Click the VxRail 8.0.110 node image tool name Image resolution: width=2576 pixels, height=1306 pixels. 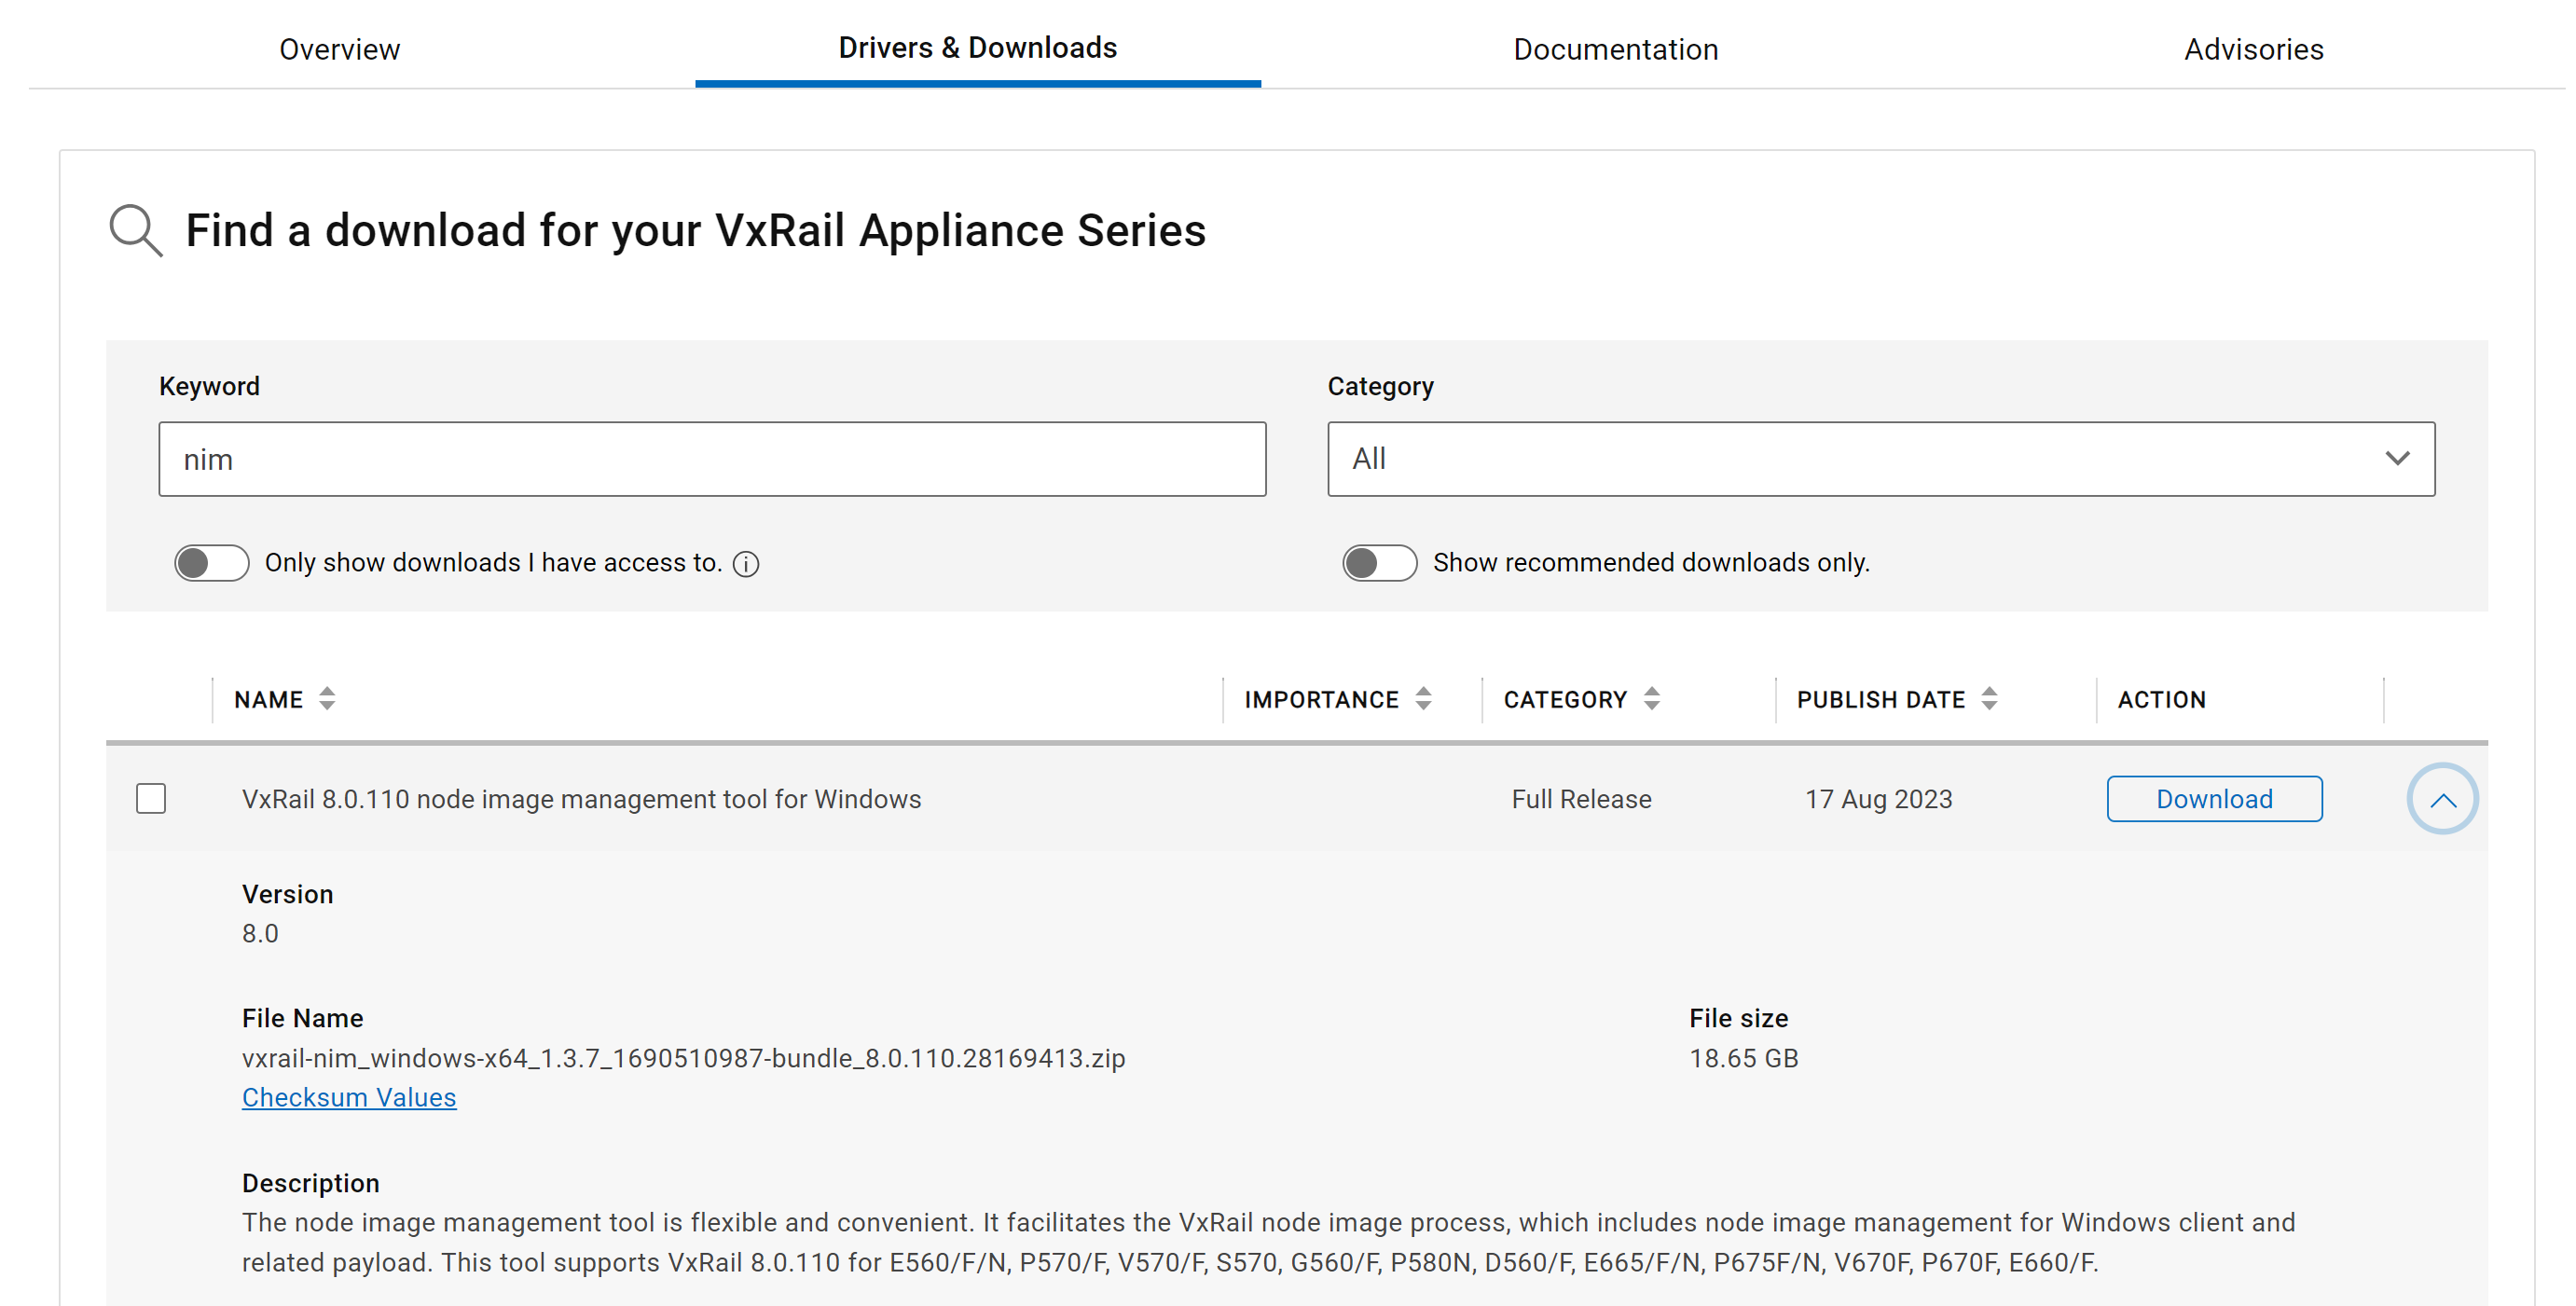click(x=581, y=799)
